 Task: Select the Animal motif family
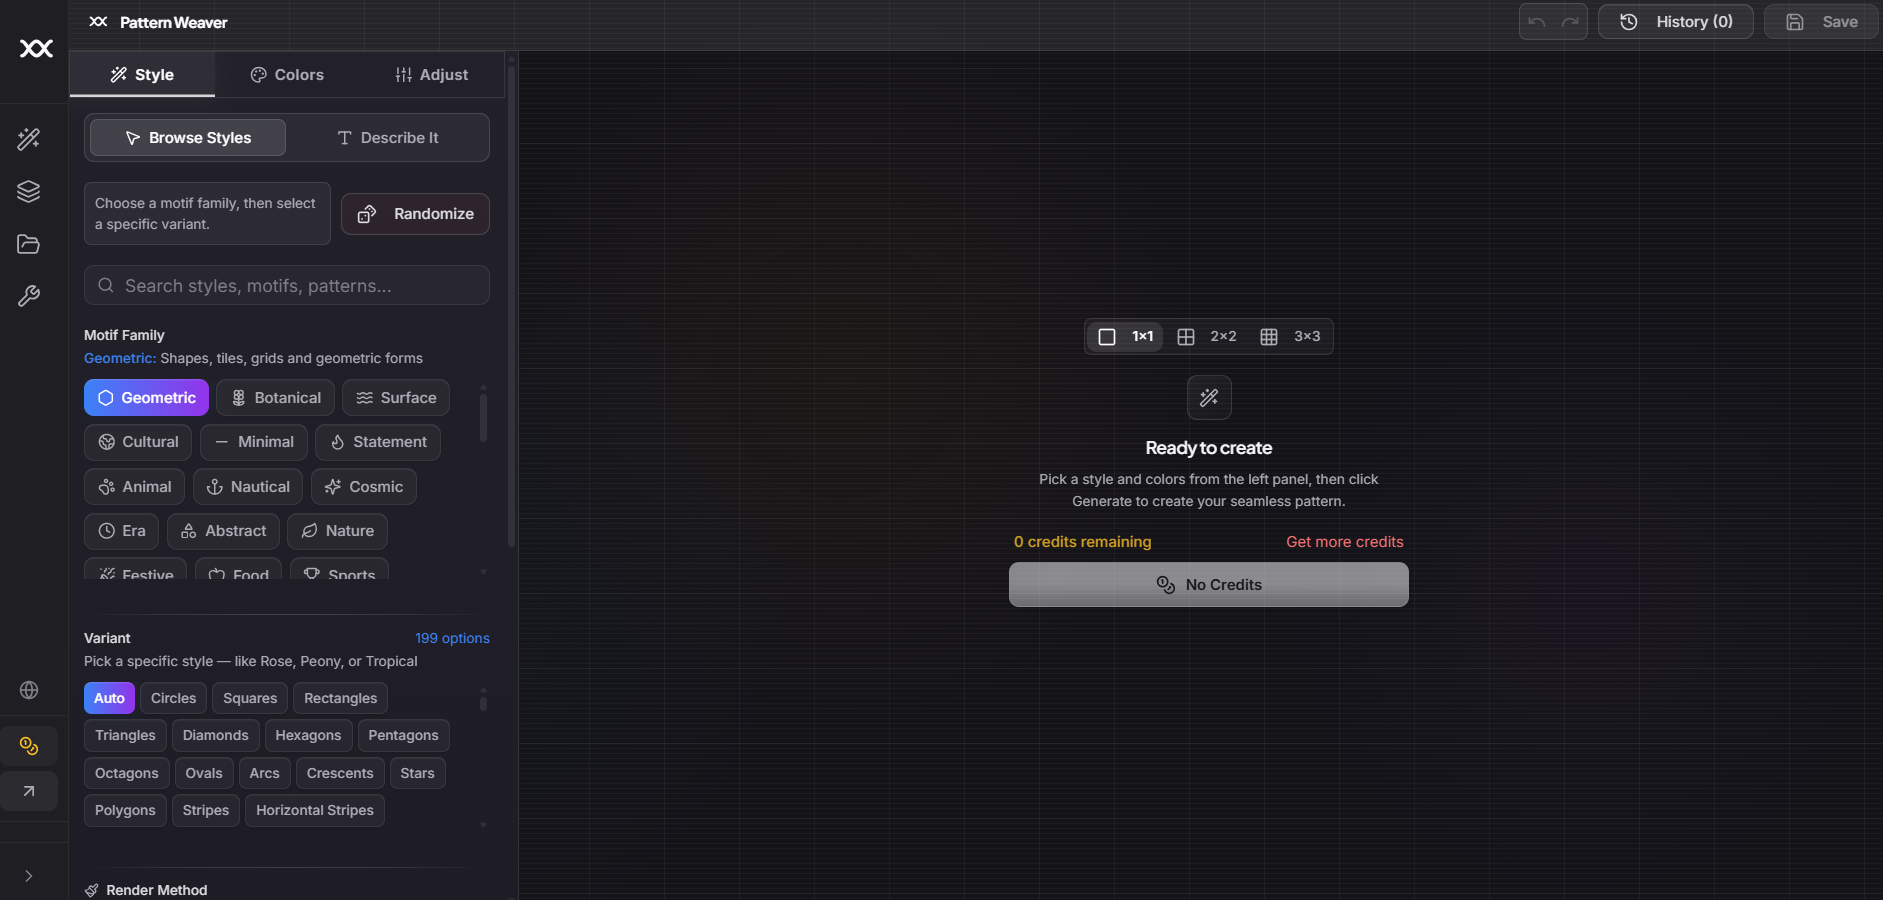(x=134, y=487)
